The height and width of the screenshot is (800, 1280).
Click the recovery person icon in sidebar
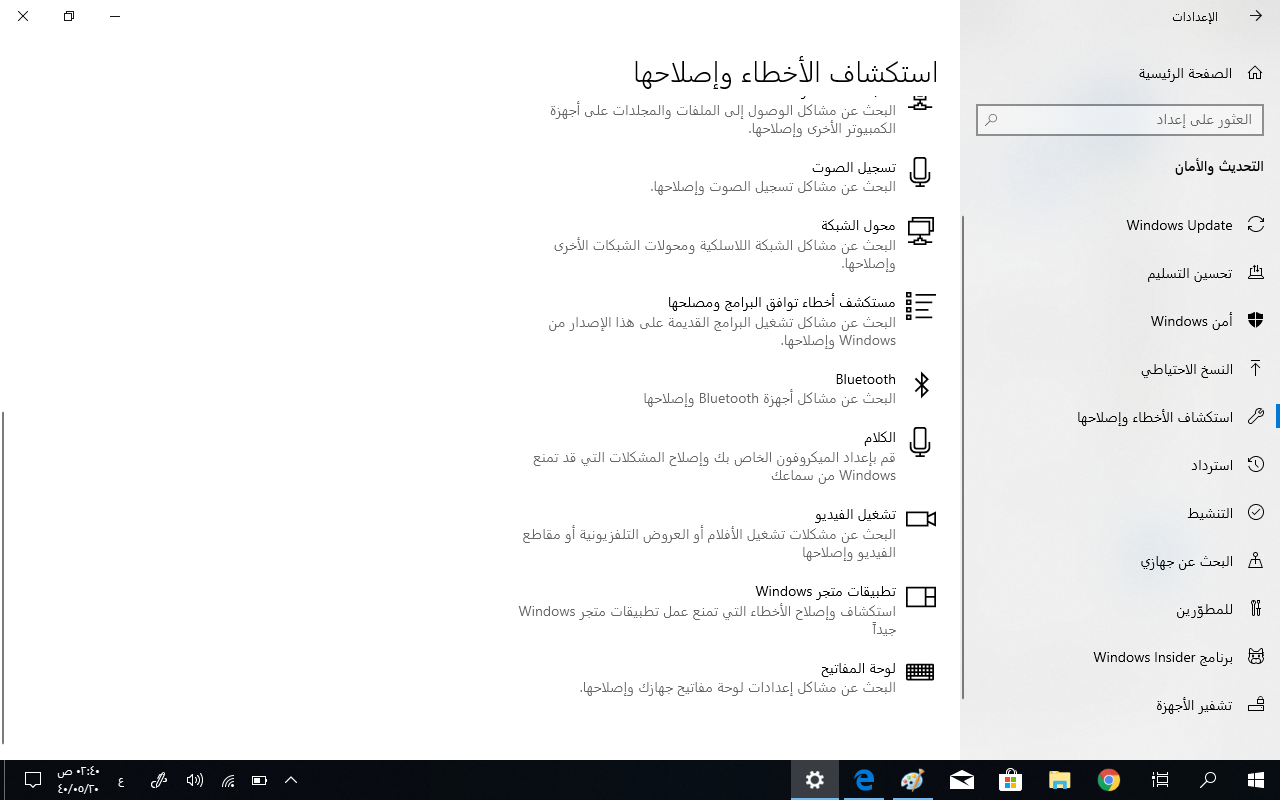click(x=1256, y=465)
